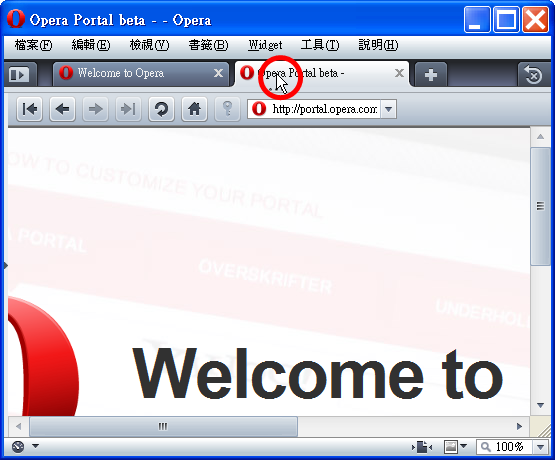Expand the zoom level dropdown arrow

point(540,447)
